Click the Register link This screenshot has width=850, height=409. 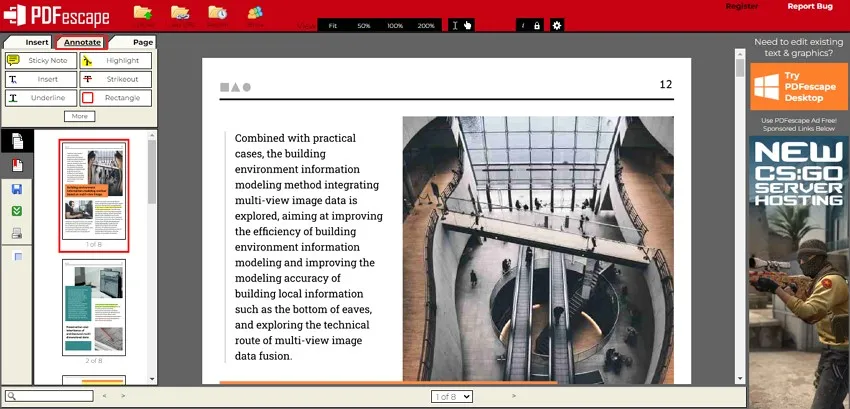pyautogui.click(x=742, y=7)
